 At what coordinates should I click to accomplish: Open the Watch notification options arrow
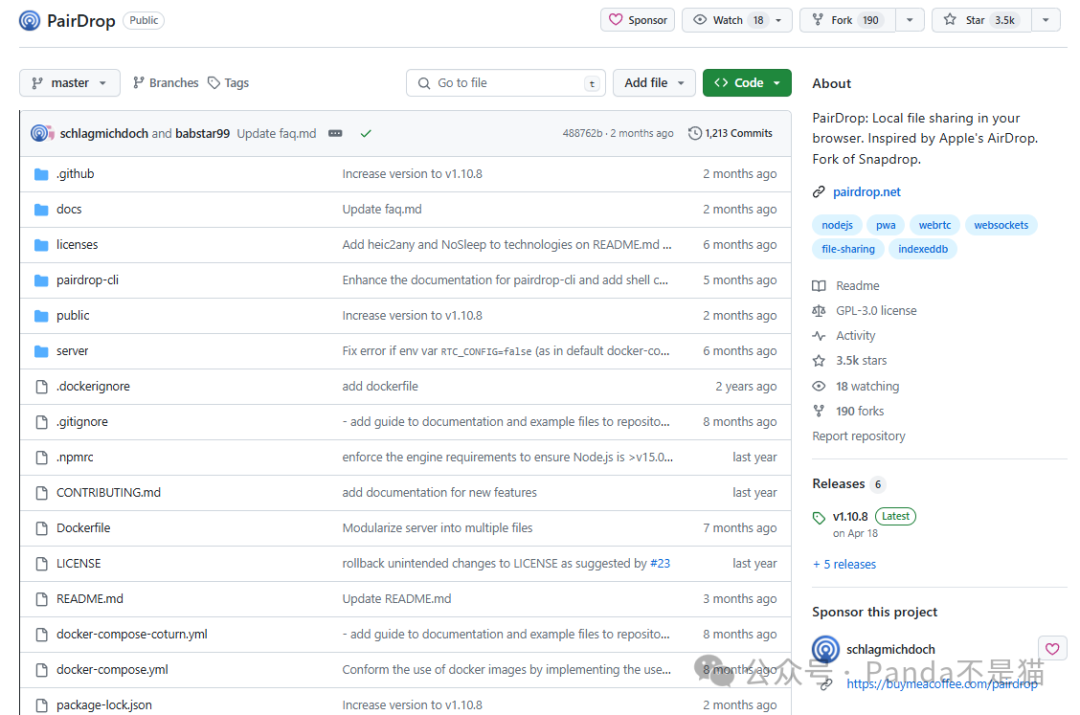779,20
